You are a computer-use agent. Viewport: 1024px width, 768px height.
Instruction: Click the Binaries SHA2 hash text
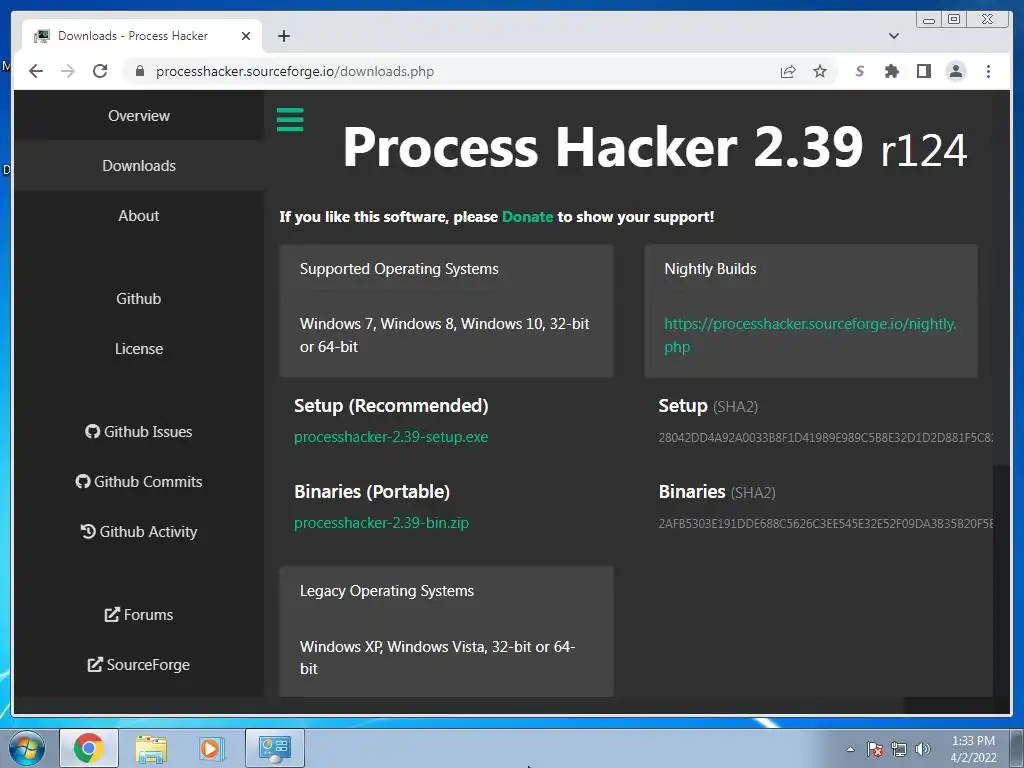pyautogui.click(x=825, y=524)
